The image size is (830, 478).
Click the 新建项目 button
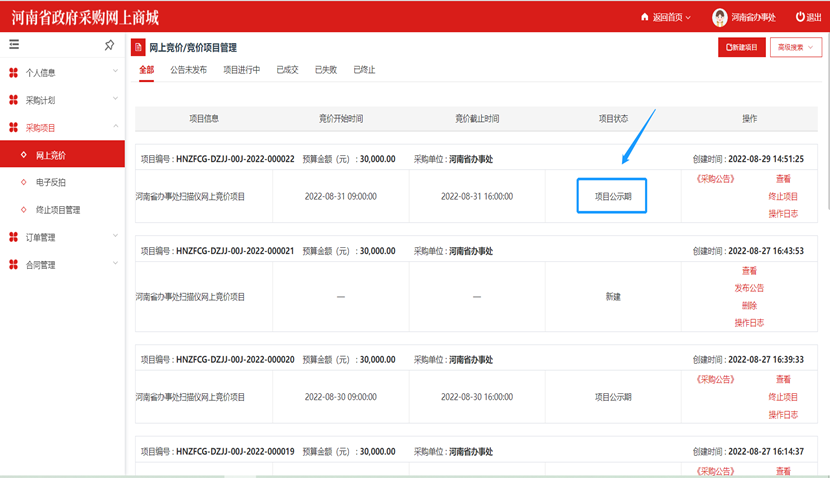[742, 47]
